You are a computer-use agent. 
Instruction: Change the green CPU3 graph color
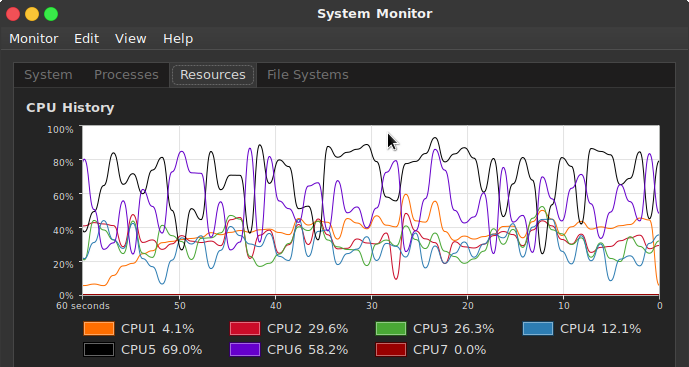391,328
